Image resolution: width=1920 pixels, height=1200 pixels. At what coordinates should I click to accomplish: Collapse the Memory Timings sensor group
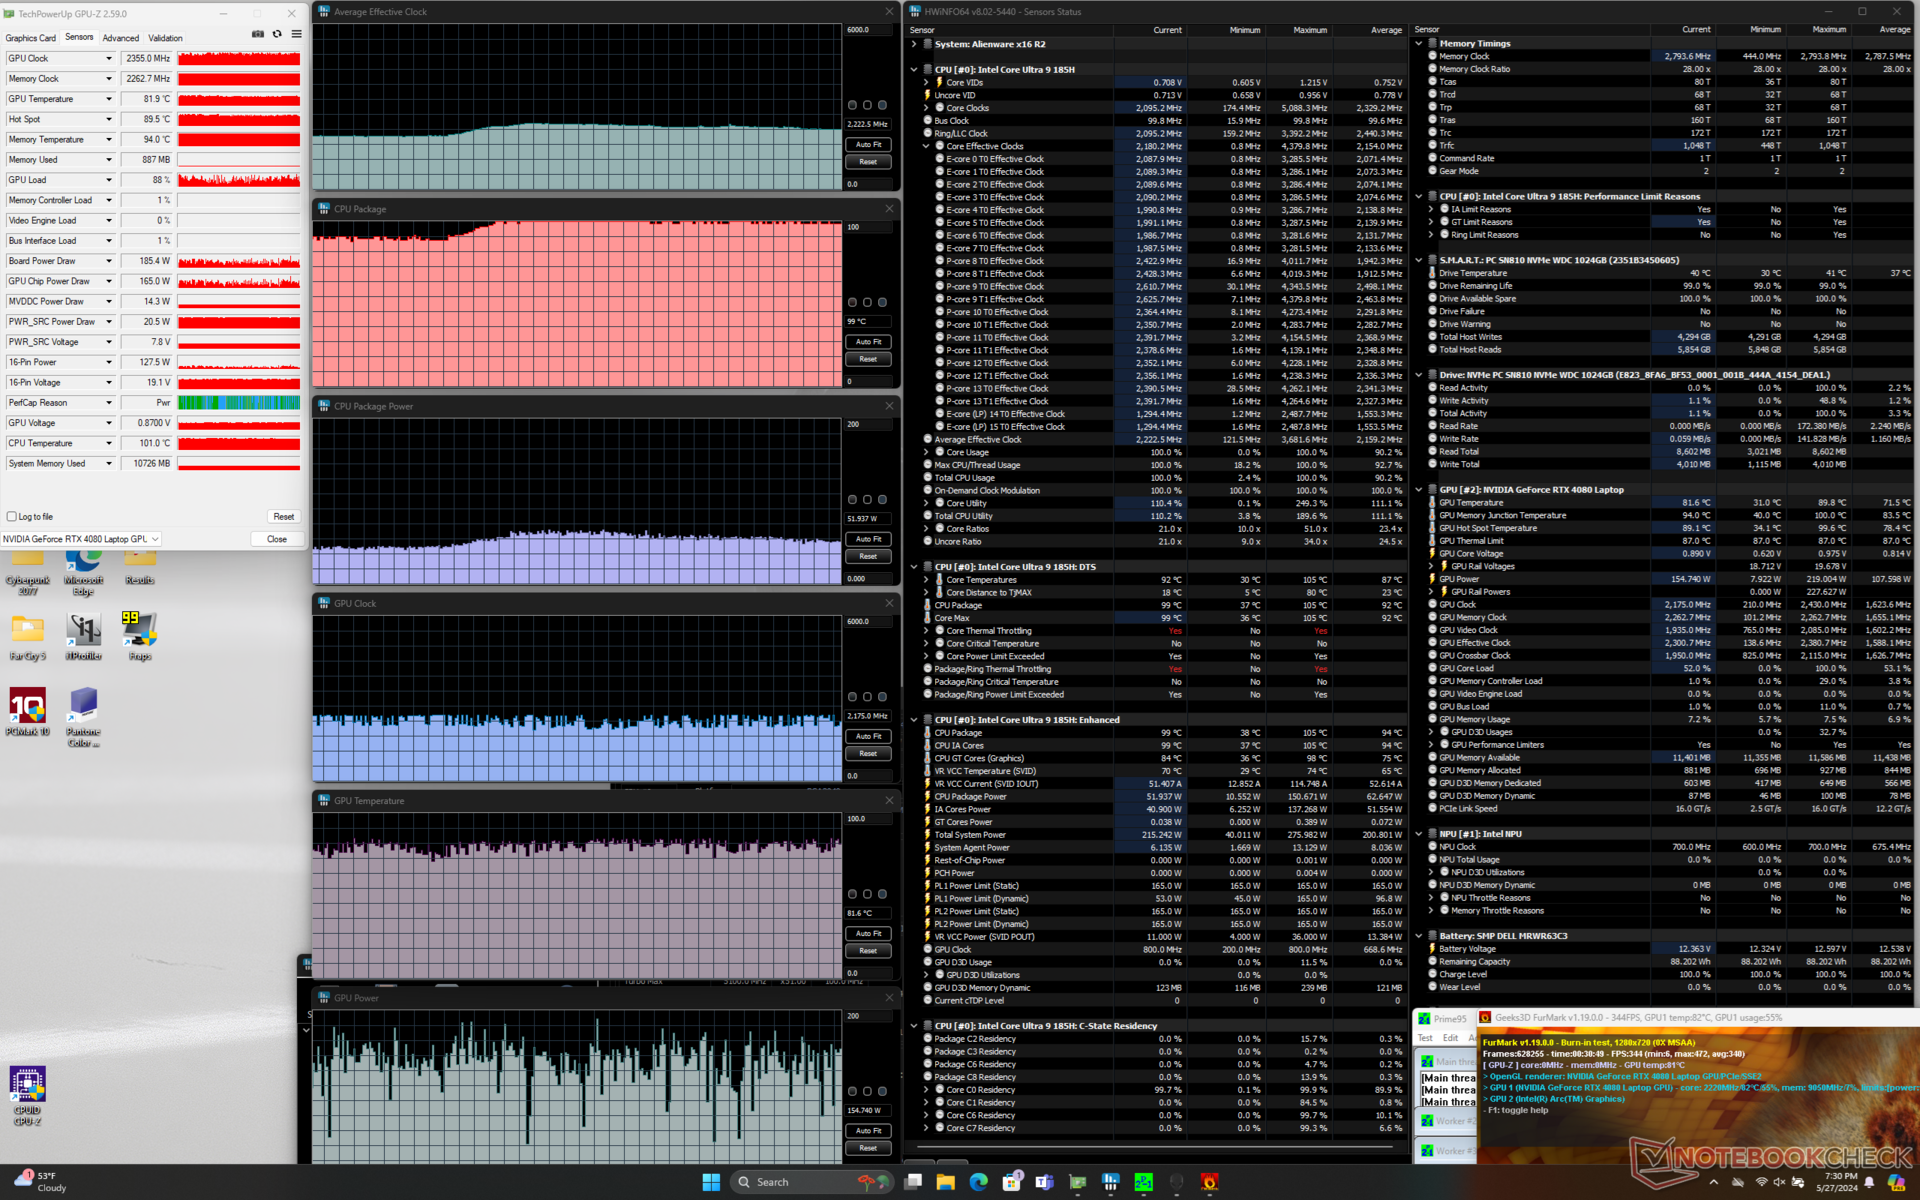1418,44
